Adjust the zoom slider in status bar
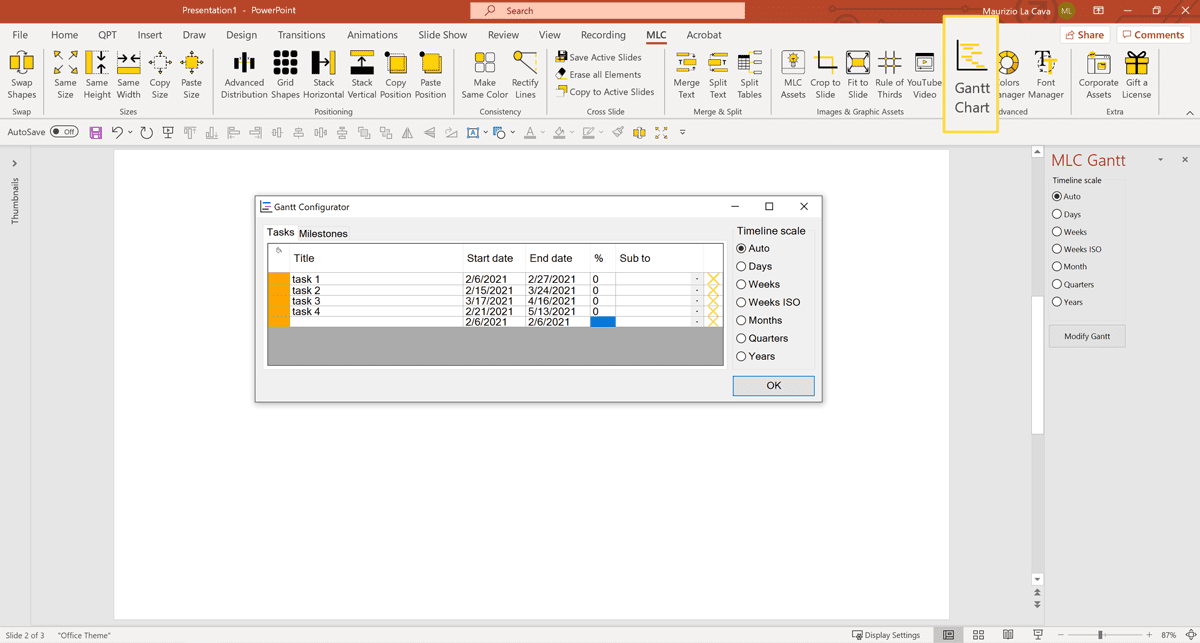The image size is (1200, 643). pos(1100,635)
